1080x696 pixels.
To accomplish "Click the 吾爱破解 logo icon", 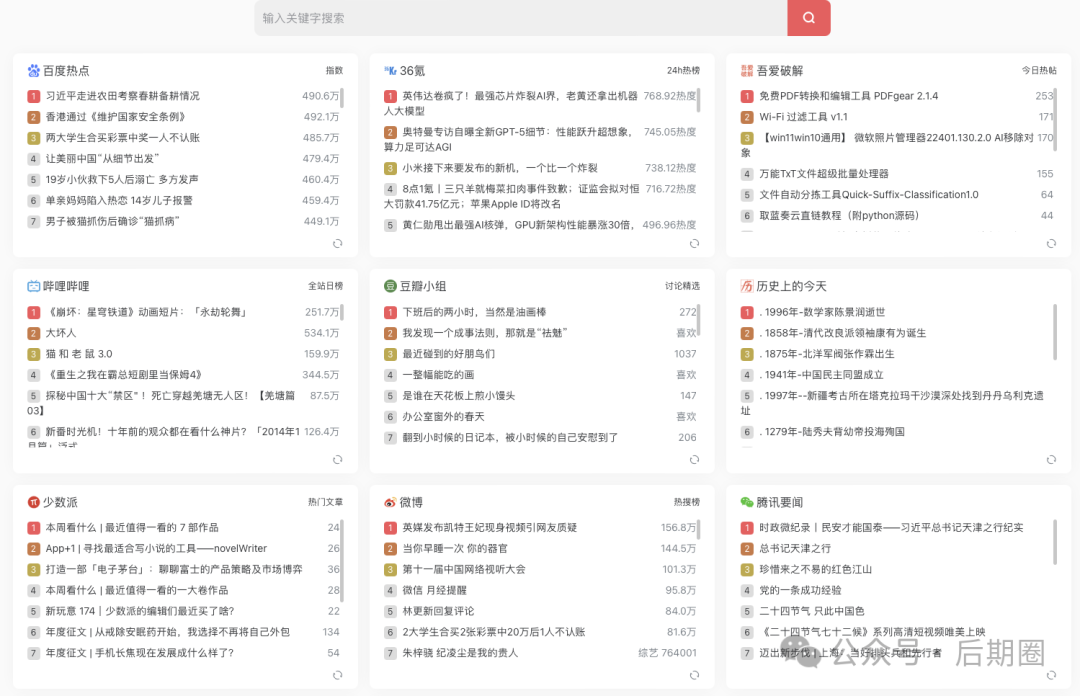I will [x=747, y=68].
